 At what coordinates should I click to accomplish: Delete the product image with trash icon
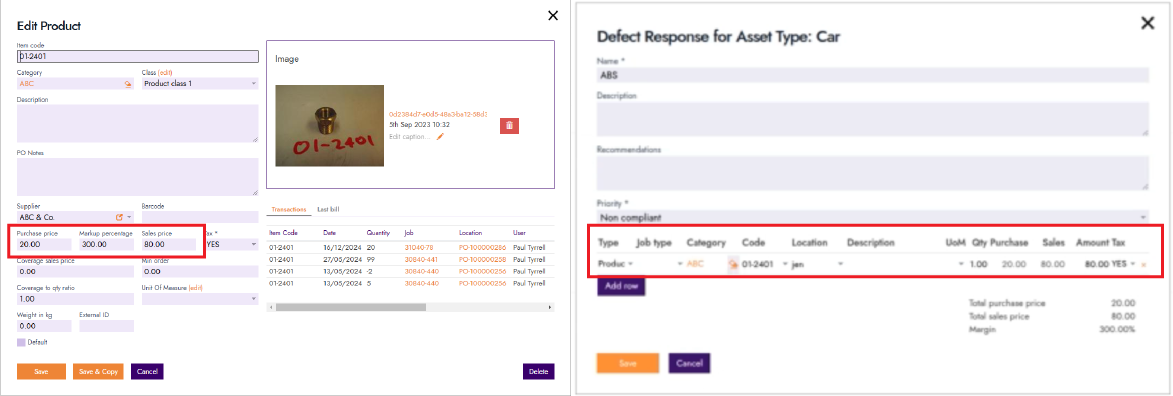click(x=509, y=126)
